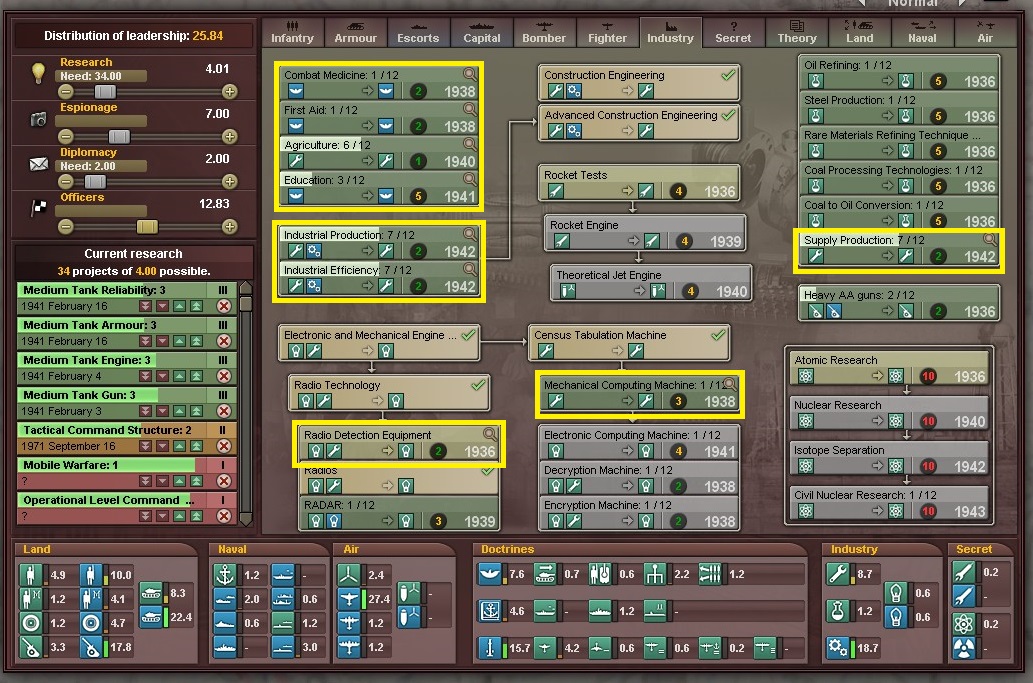Viewport: 1033px width, 683px height.
Task: Switch to the Armour tab
Action: tap(355, 32)
